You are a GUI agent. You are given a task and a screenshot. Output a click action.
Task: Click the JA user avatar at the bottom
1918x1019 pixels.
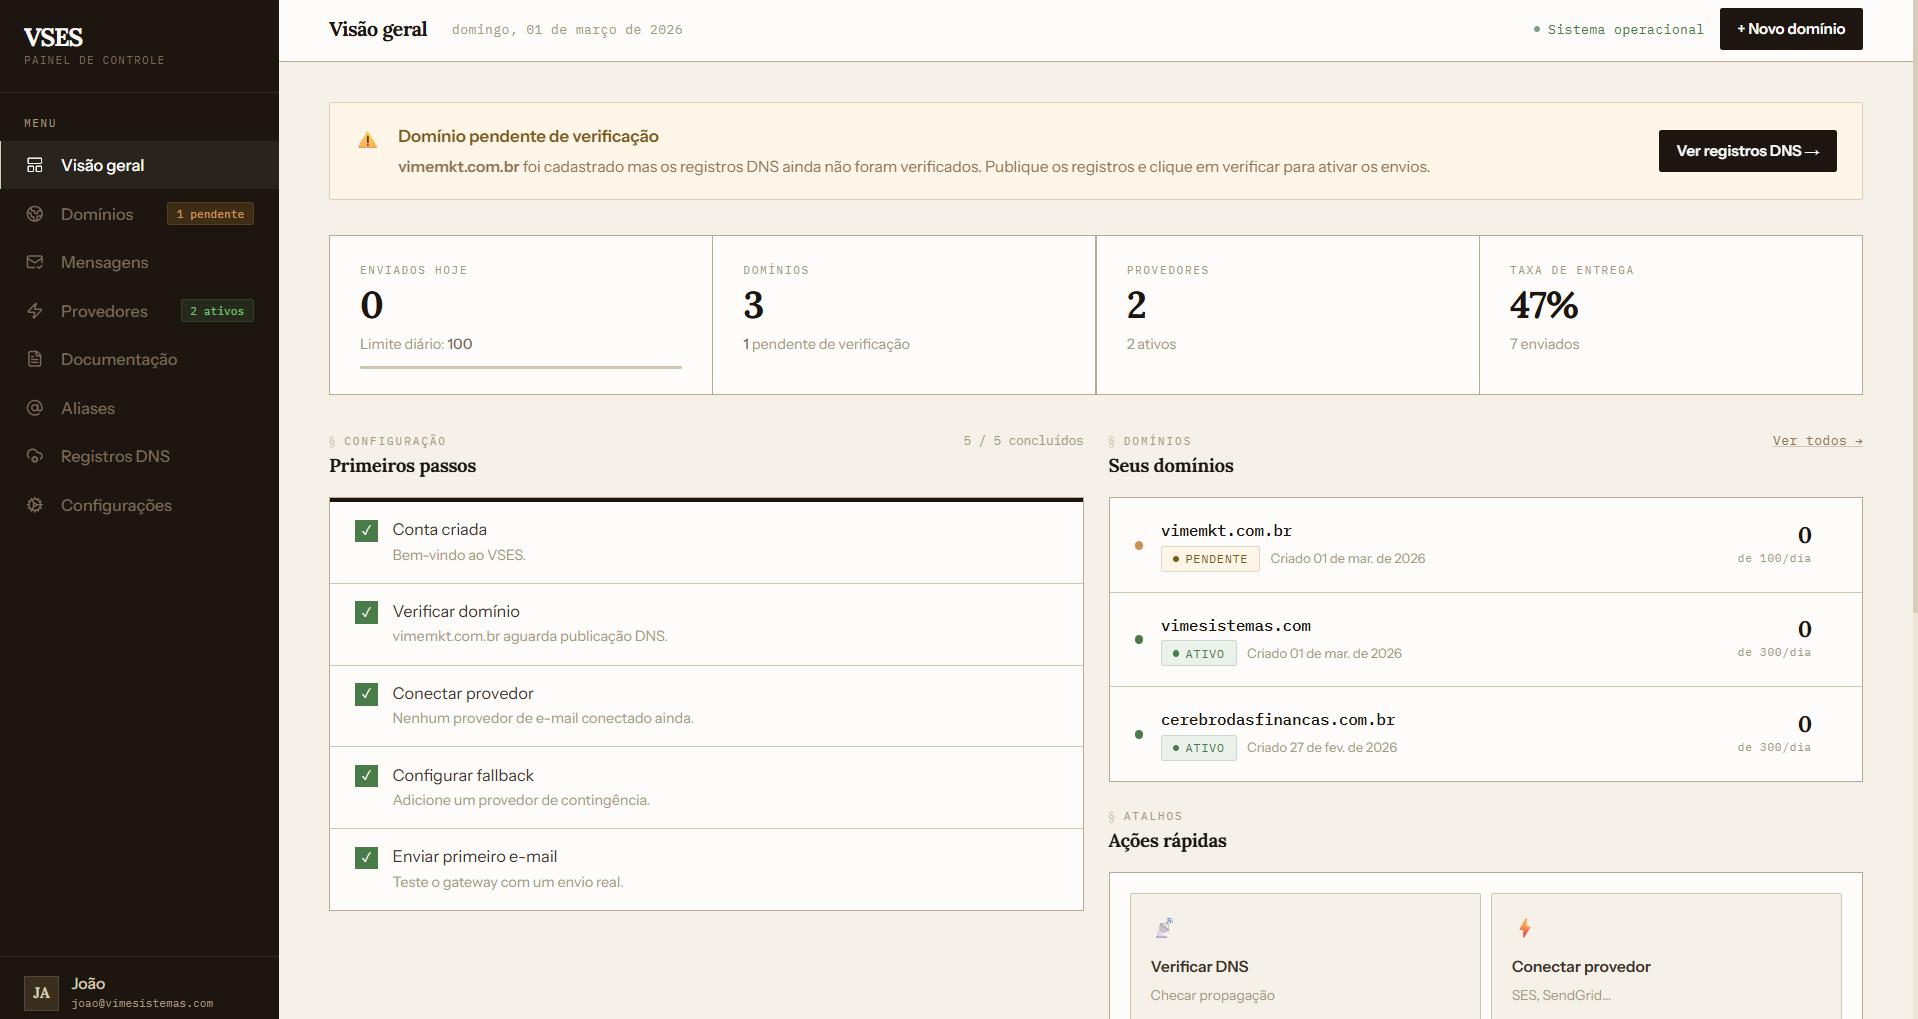tap(41, 993)
